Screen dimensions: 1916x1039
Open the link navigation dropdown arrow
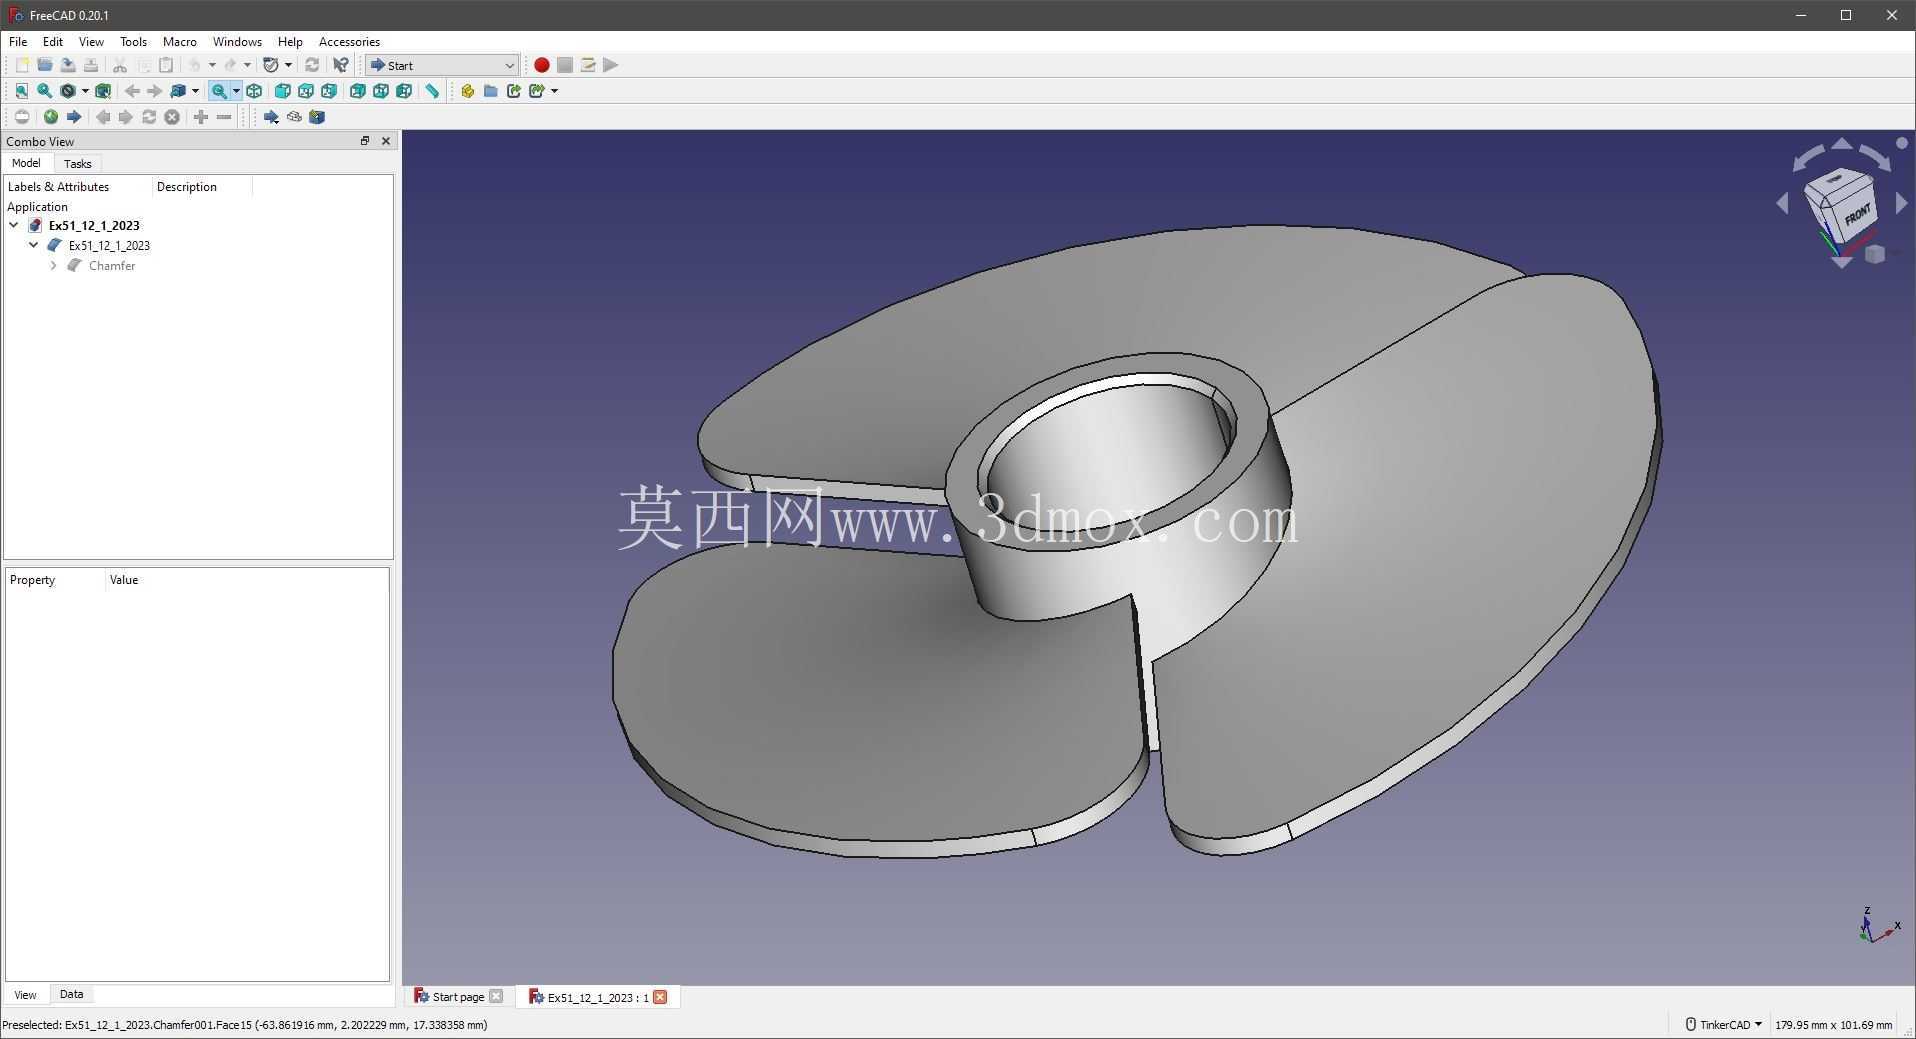click(195, 91)
